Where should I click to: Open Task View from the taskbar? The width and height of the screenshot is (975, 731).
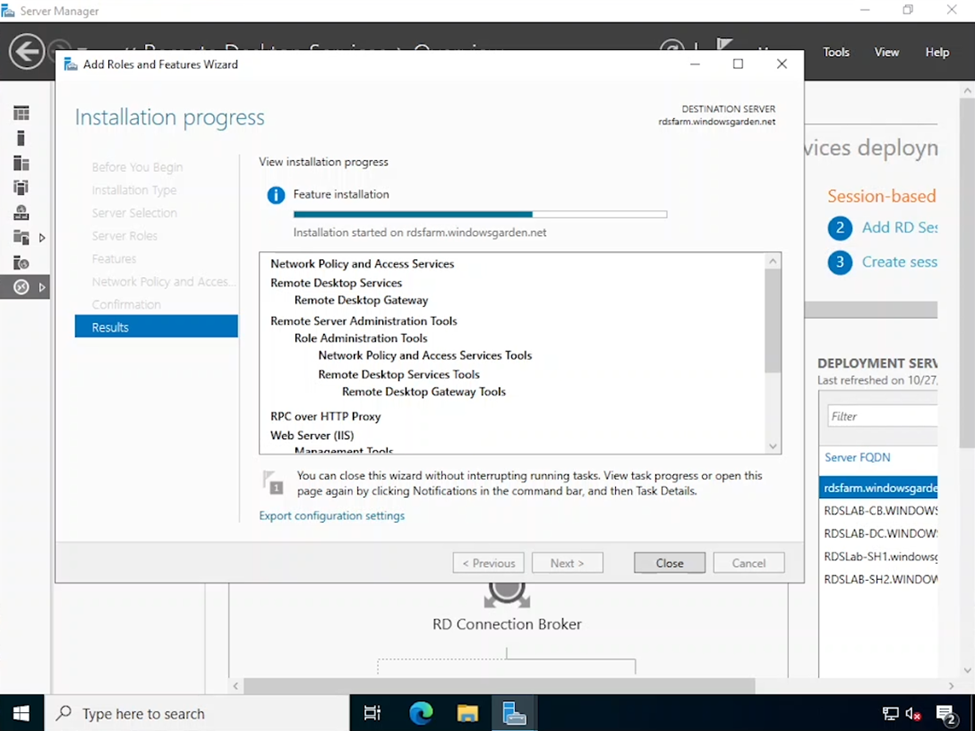click(371, 713)
